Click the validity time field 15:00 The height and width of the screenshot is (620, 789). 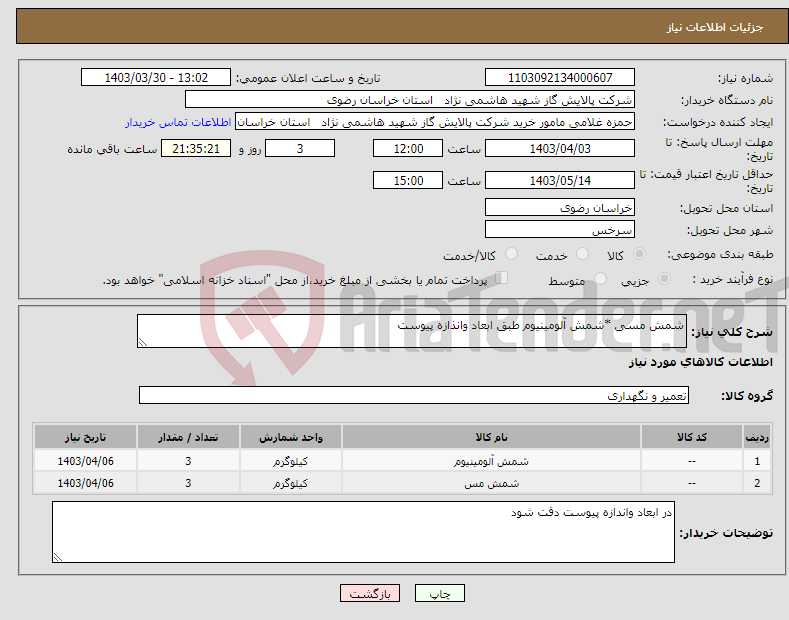point(408,180)
